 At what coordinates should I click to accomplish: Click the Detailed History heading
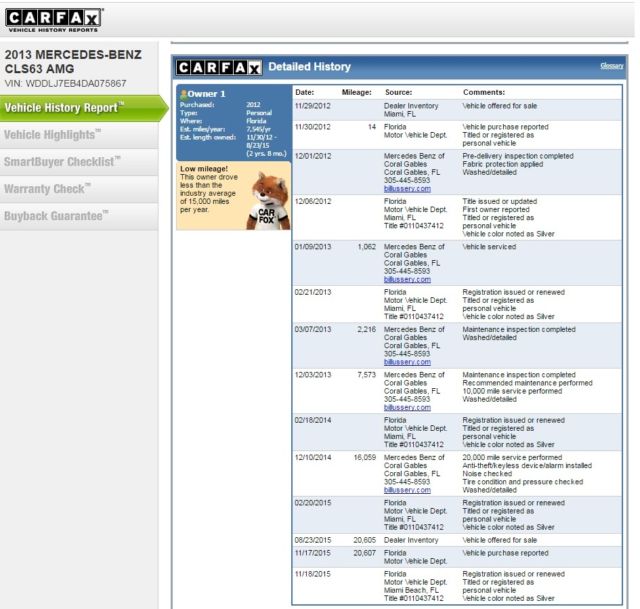pos(309,67)
